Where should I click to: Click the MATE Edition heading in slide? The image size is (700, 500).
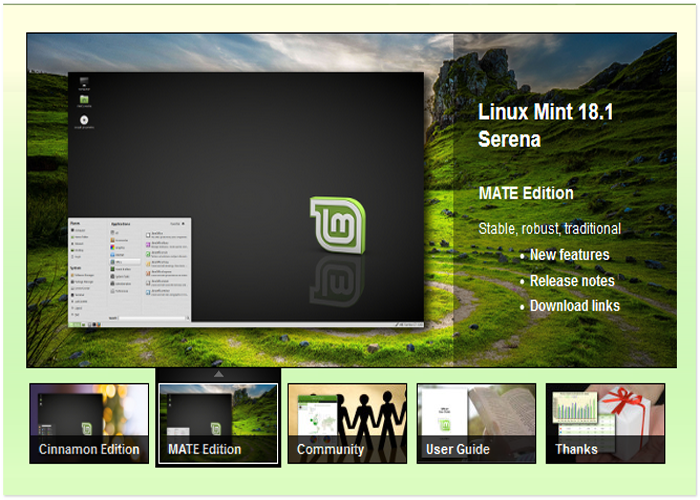tap(526, 193)
